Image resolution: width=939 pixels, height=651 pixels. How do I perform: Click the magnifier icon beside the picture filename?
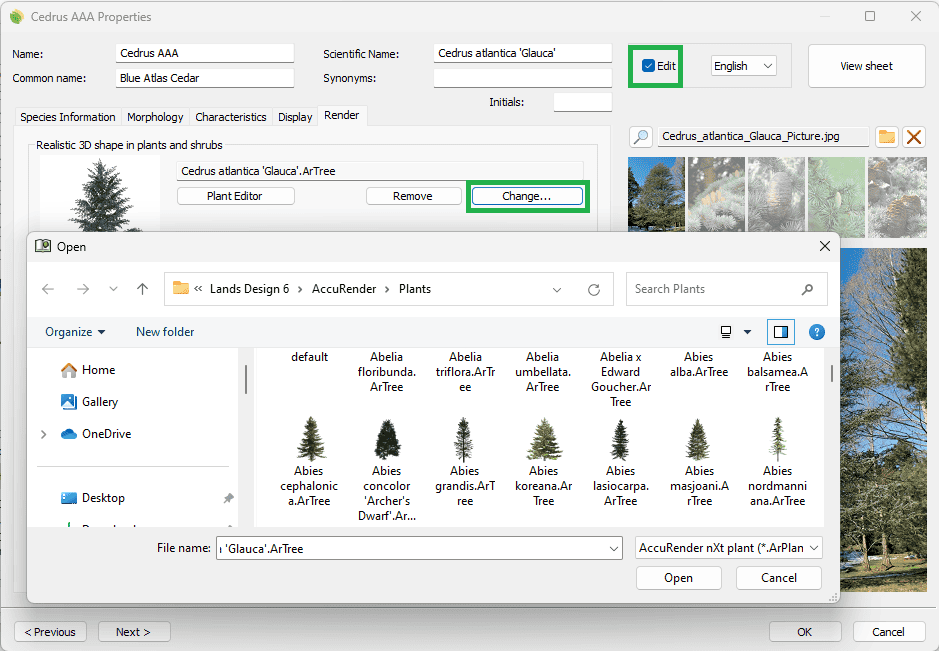click(641, 137)
